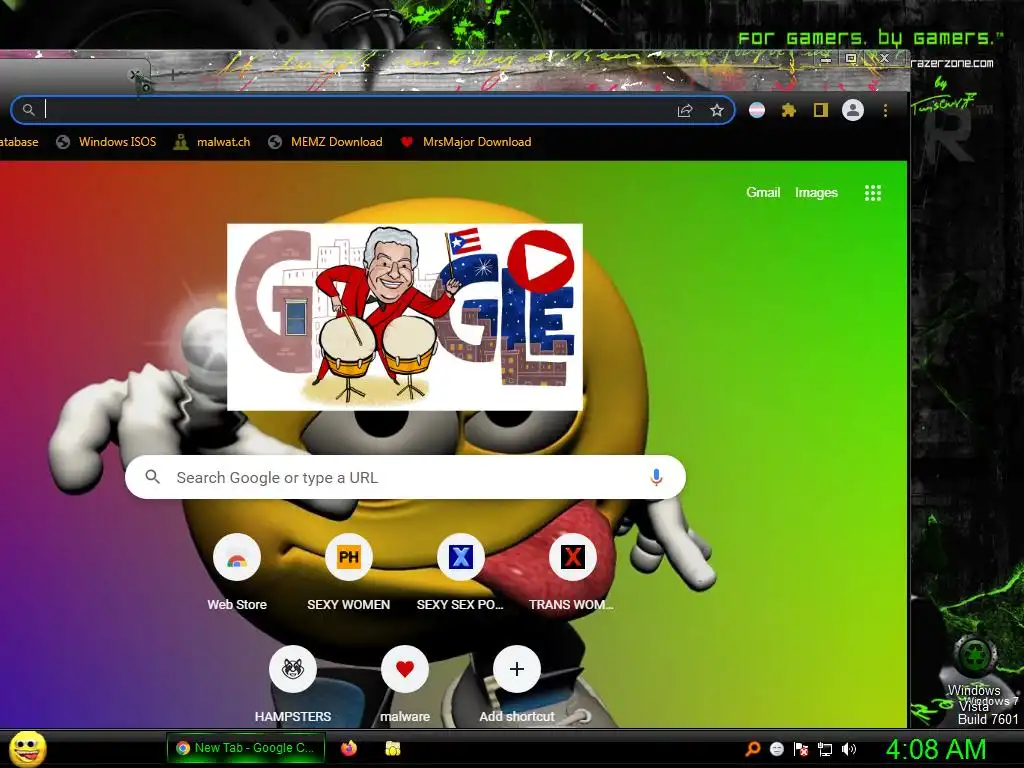Add a new tab with plus button
This screenshot has height=768, width=1024.
pyautogui.click(x=172, y=74)
